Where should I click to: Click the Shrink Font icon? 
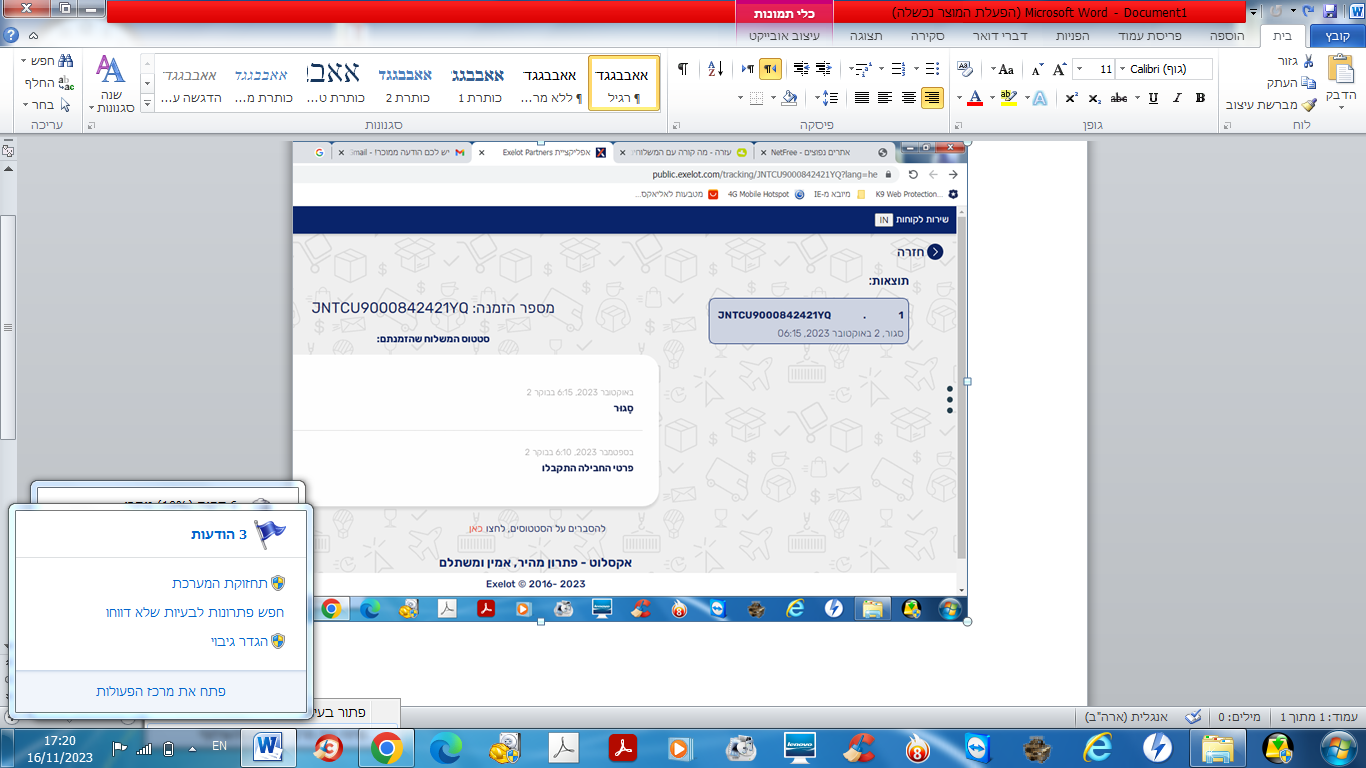pos(1037,69)
